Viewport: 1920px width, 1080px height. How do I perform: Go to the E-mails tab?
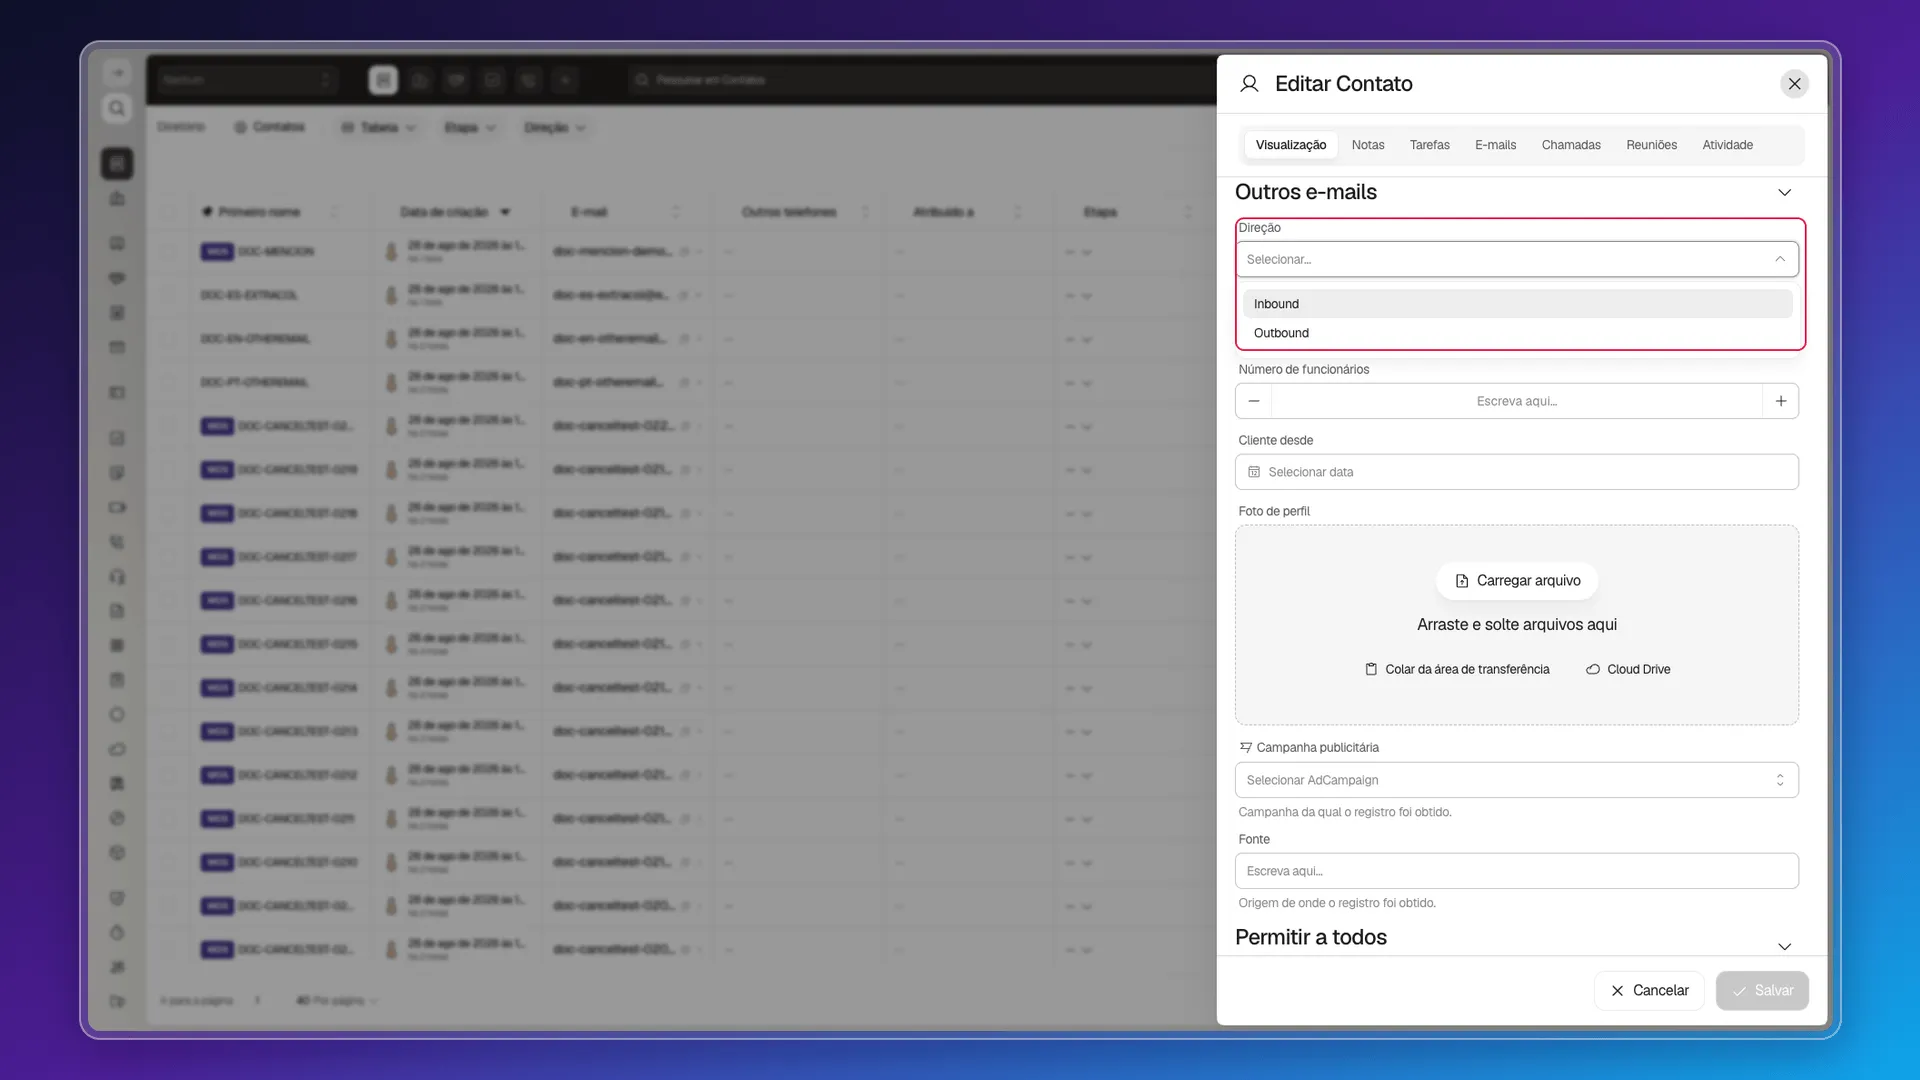[x=1495, y=145]
